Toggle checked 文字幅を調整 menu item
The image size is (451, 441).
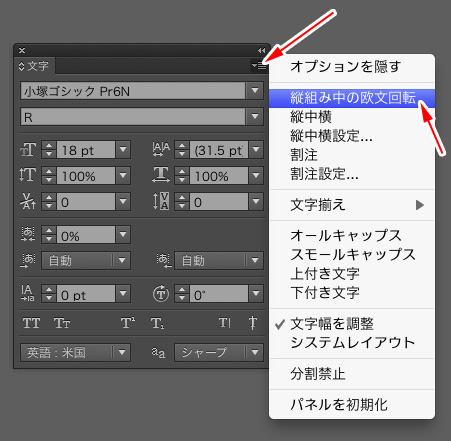pyautogui.click(x=352, y=324)
